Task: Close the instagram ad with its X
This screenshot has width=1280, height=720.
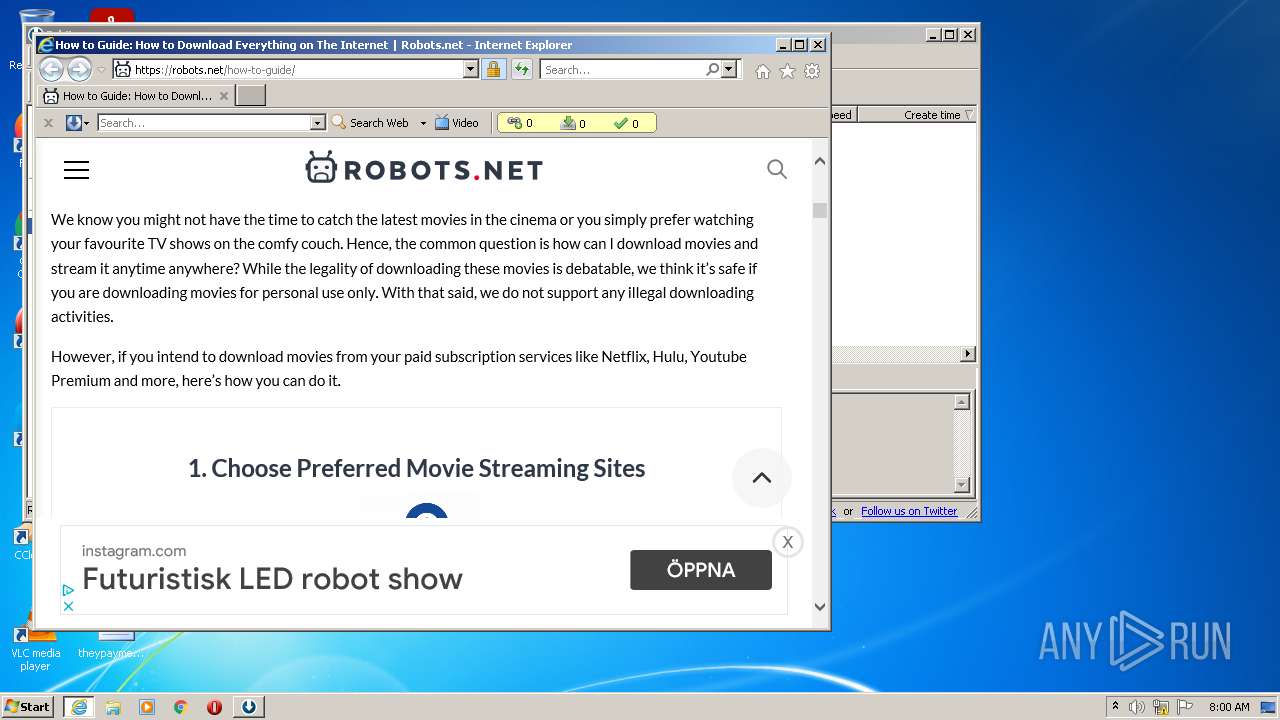Action: [x=787, y=542]
